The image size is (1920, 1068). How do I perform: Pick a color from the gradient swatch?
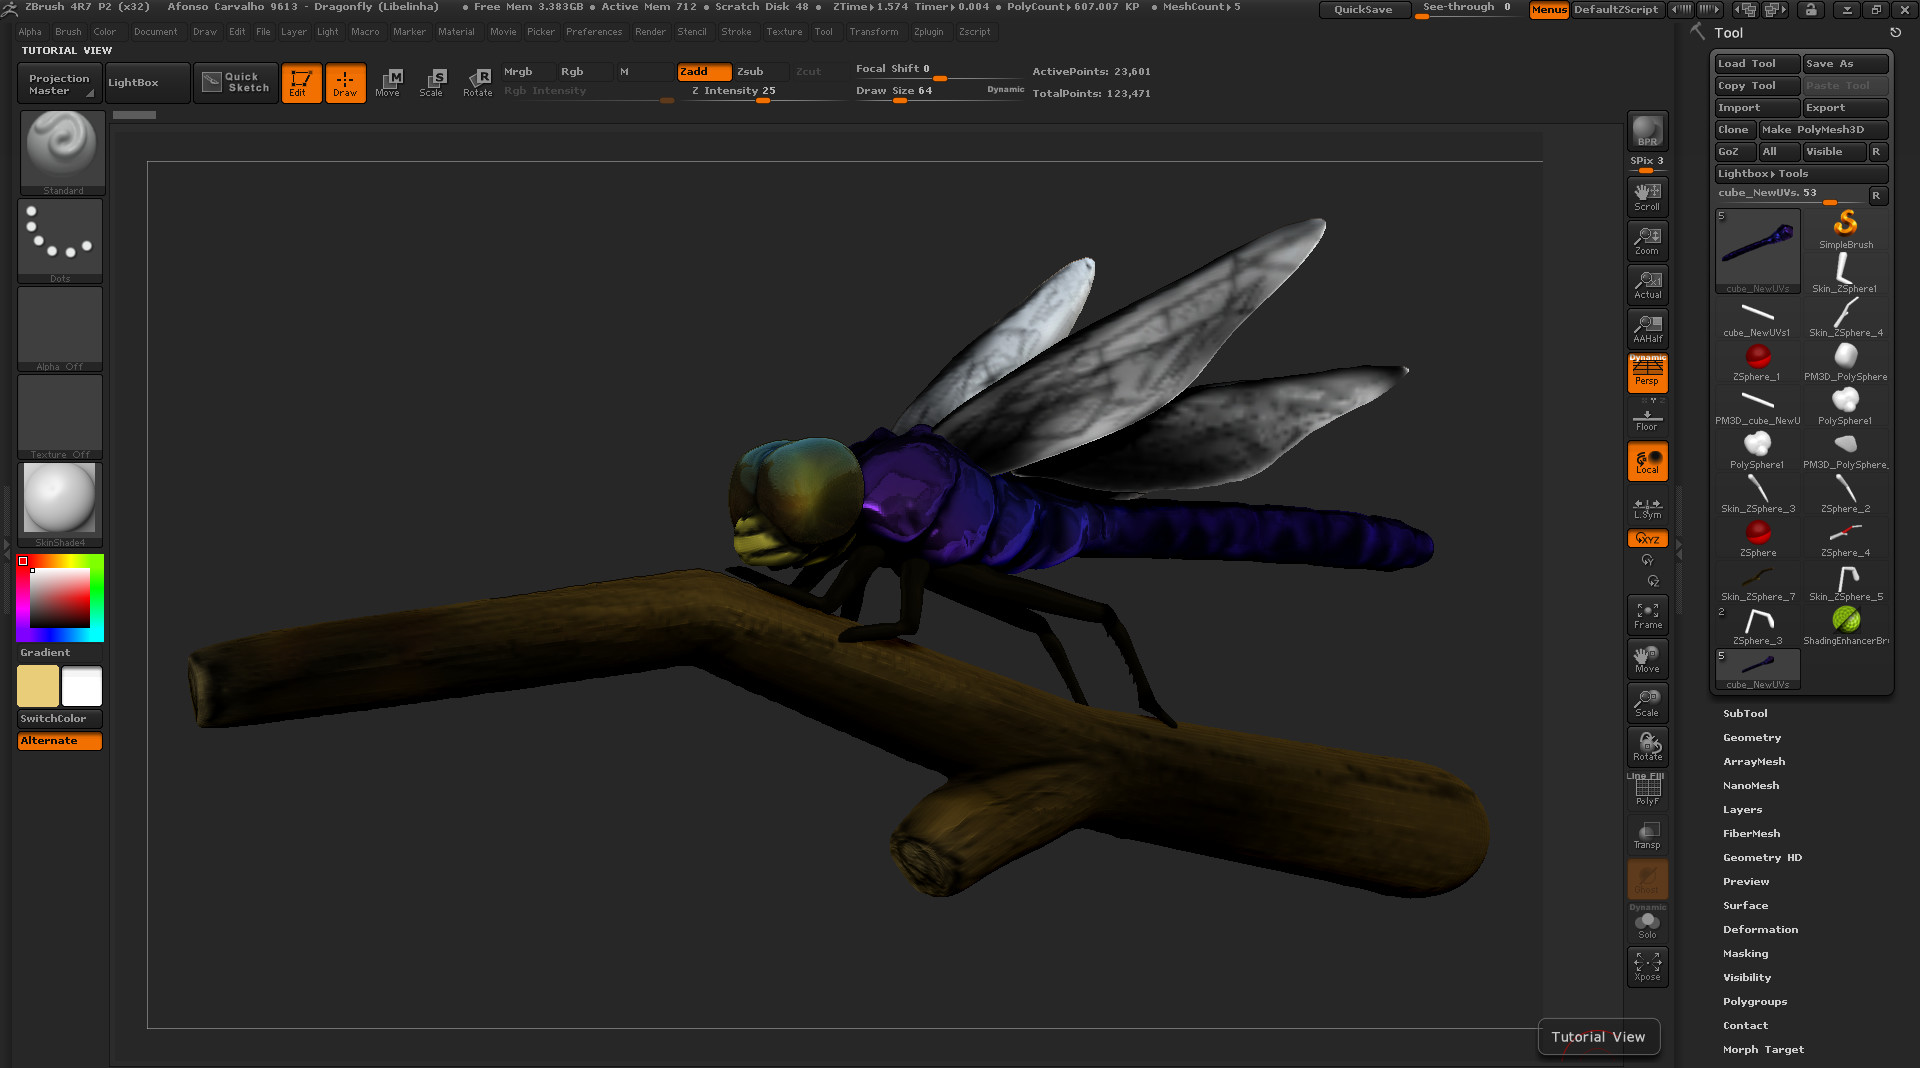(60, 597)
